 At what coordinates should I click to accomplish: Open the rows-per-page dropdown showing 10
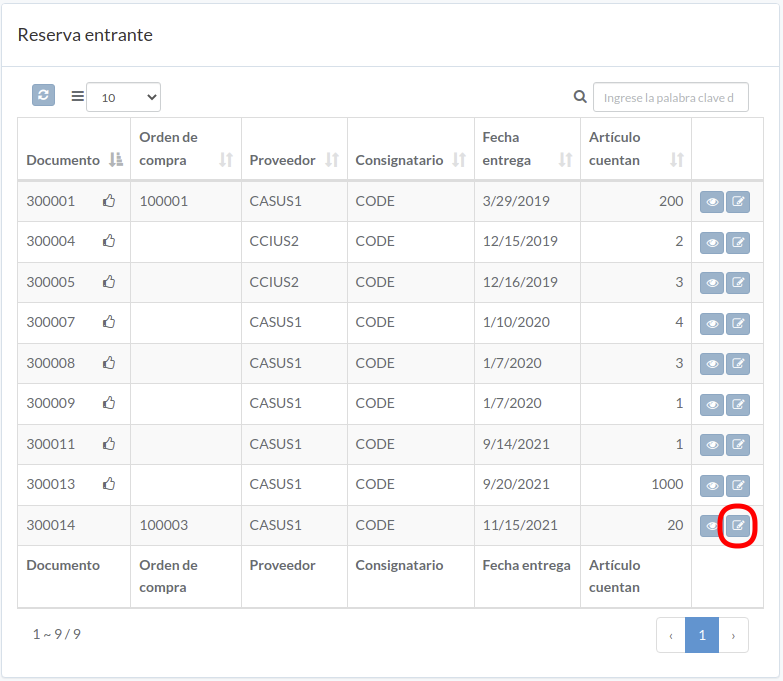[123, 97]
